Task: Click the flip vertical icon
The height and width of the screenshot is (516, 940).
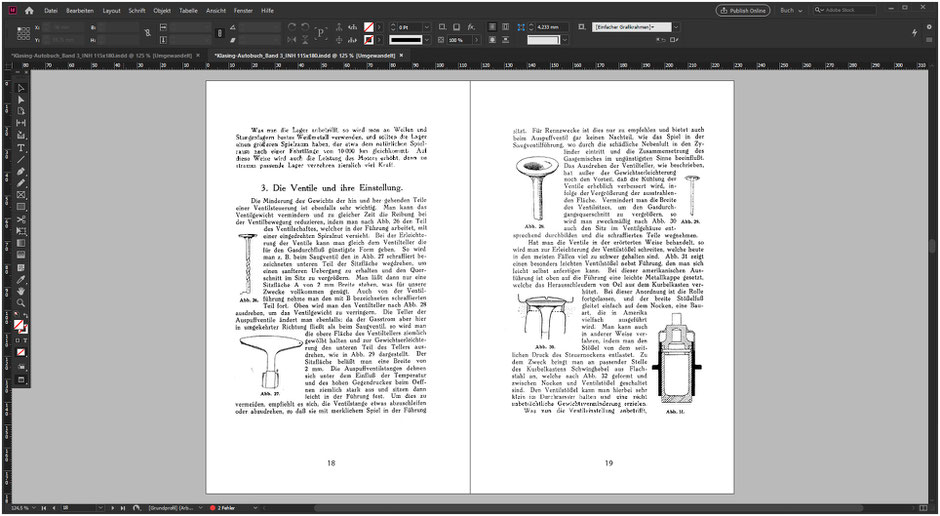Action: 305,40
